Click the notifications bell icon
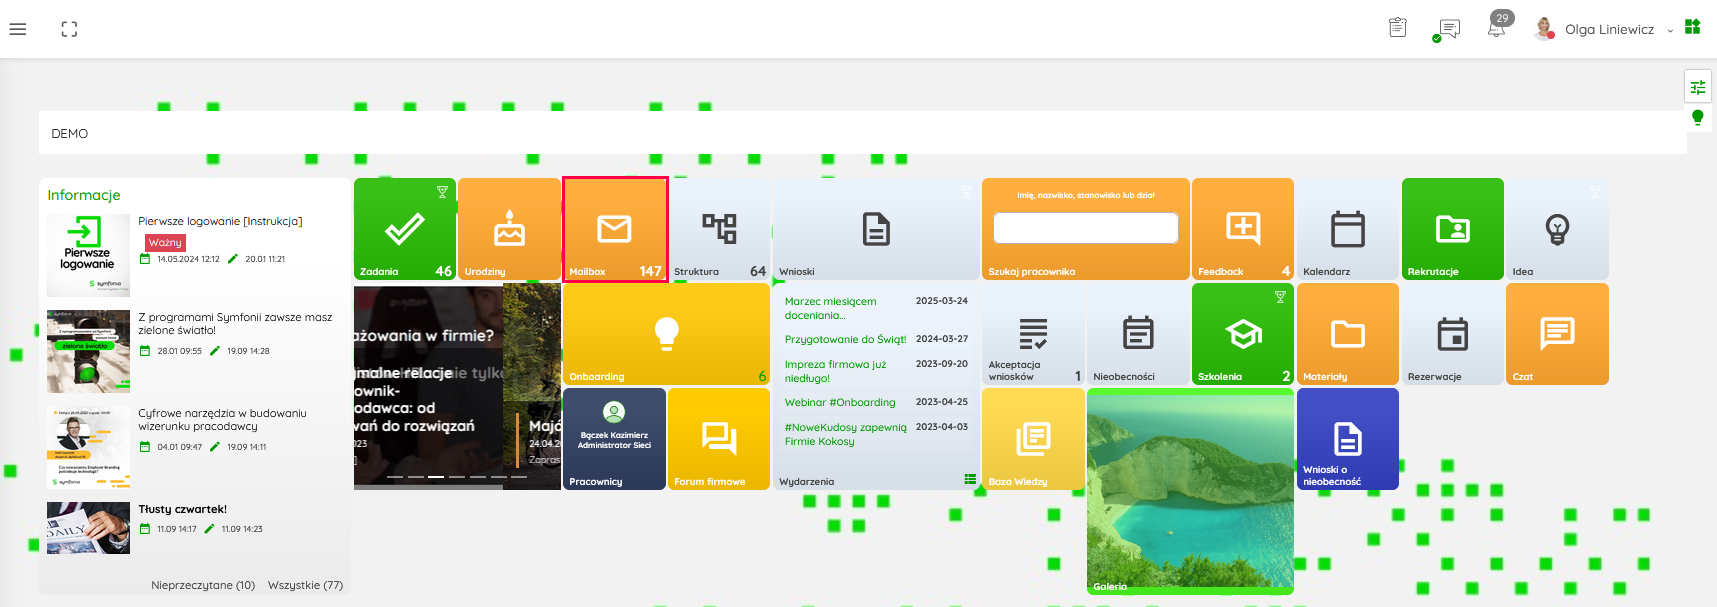 click(1496, 29)
